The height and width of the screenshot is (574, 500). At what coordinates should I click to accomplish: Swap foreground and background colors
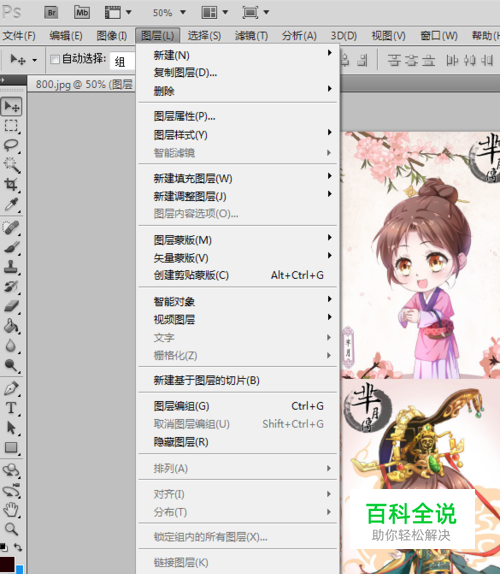[x=18, y=548]
